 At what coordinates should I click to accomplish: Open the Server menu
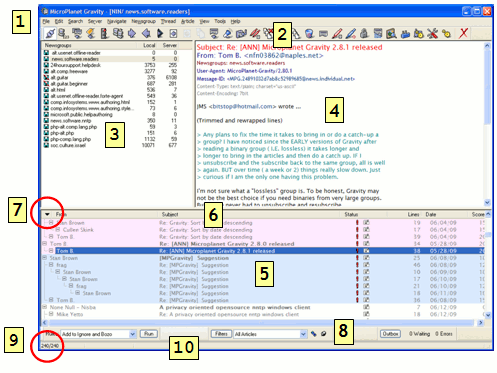(95, 21)
